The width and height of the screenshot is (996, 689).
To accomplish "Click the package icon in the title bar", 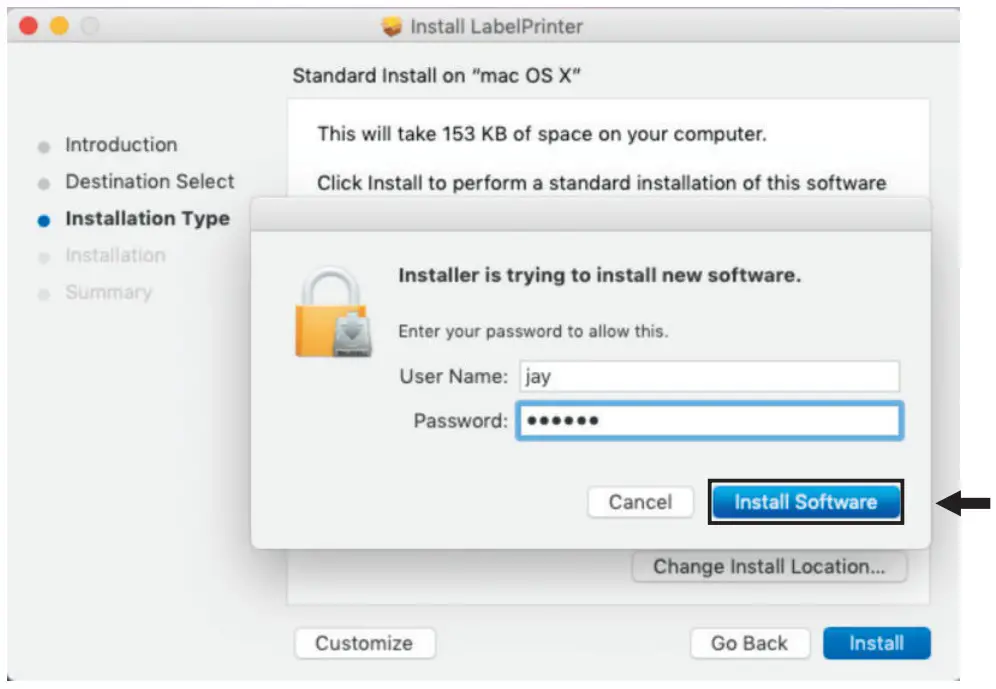I will point(392,27).
